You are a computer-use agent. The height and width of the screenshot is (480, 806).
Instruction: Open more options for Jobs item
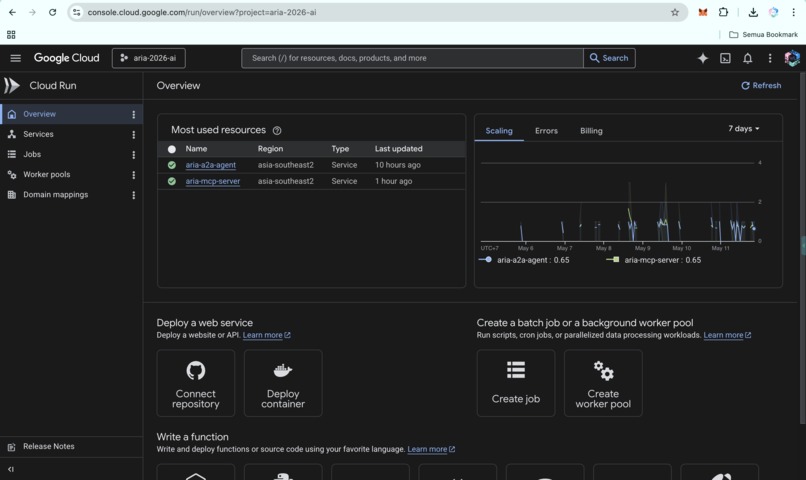(x=134, y=155)
